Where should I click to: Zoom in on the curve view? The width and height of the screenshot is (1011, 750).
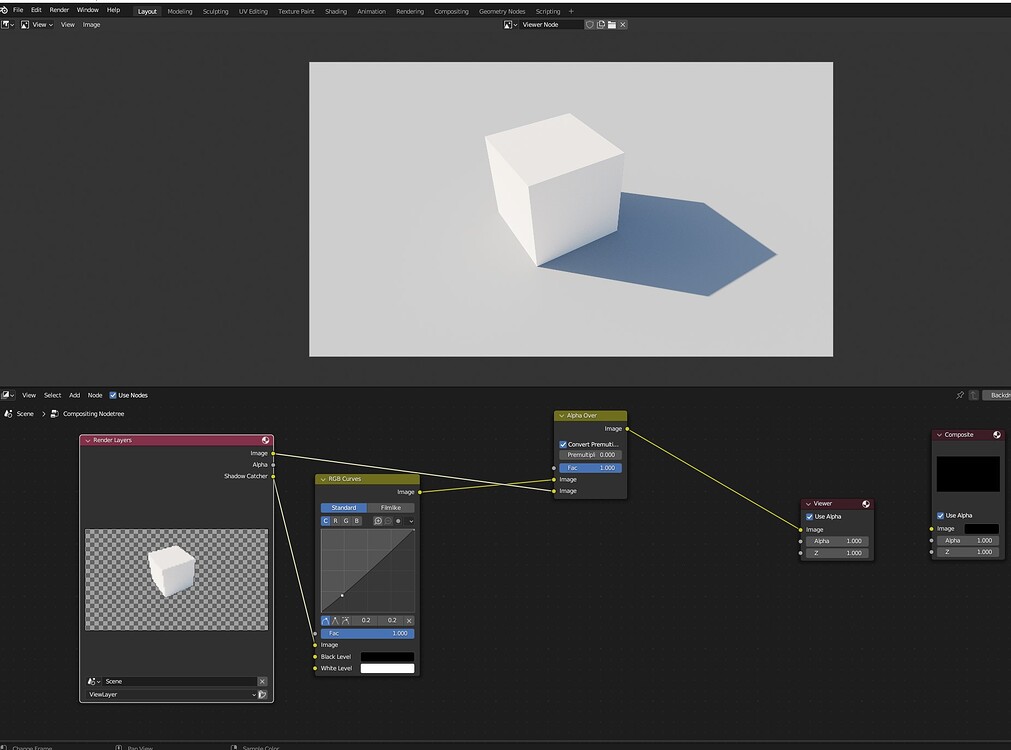coord(378,521)
